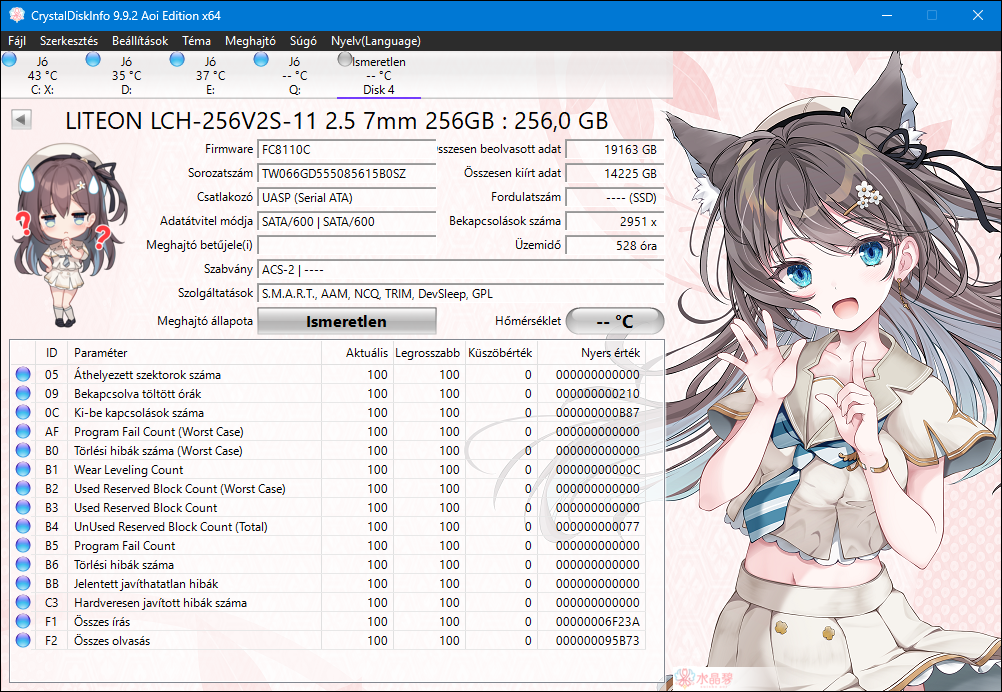Click the status orb for attribute B2

click(x=23, y=488)
